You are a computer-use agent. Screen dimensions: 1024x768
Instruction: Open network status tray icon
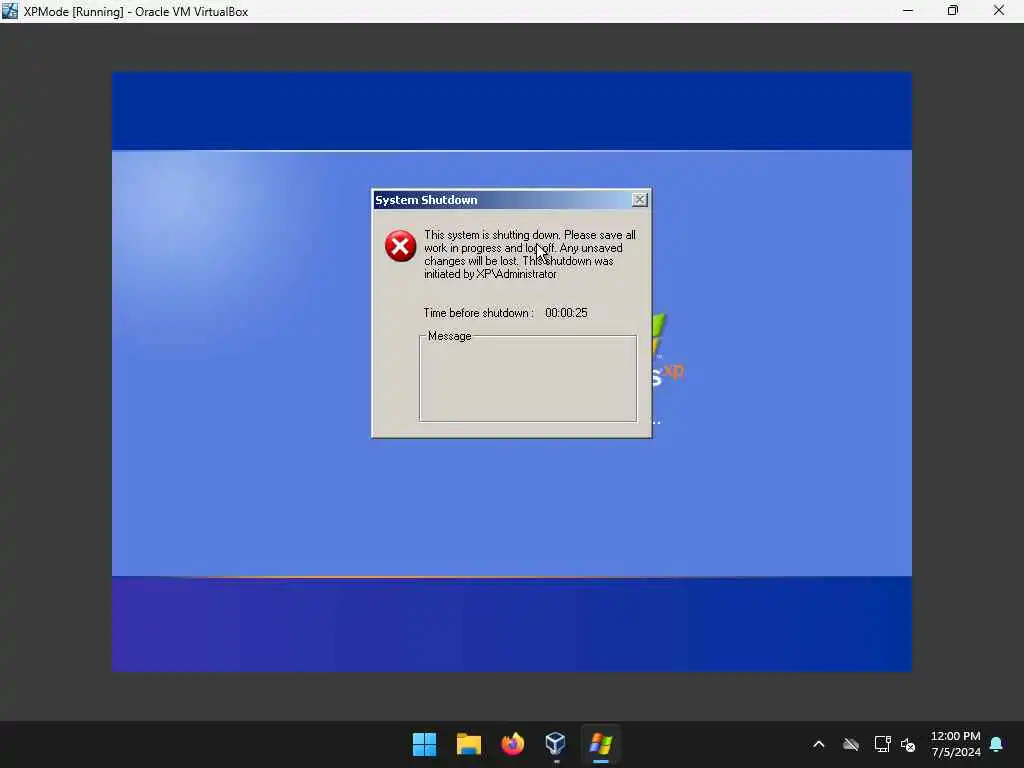[x=882, y=744]
